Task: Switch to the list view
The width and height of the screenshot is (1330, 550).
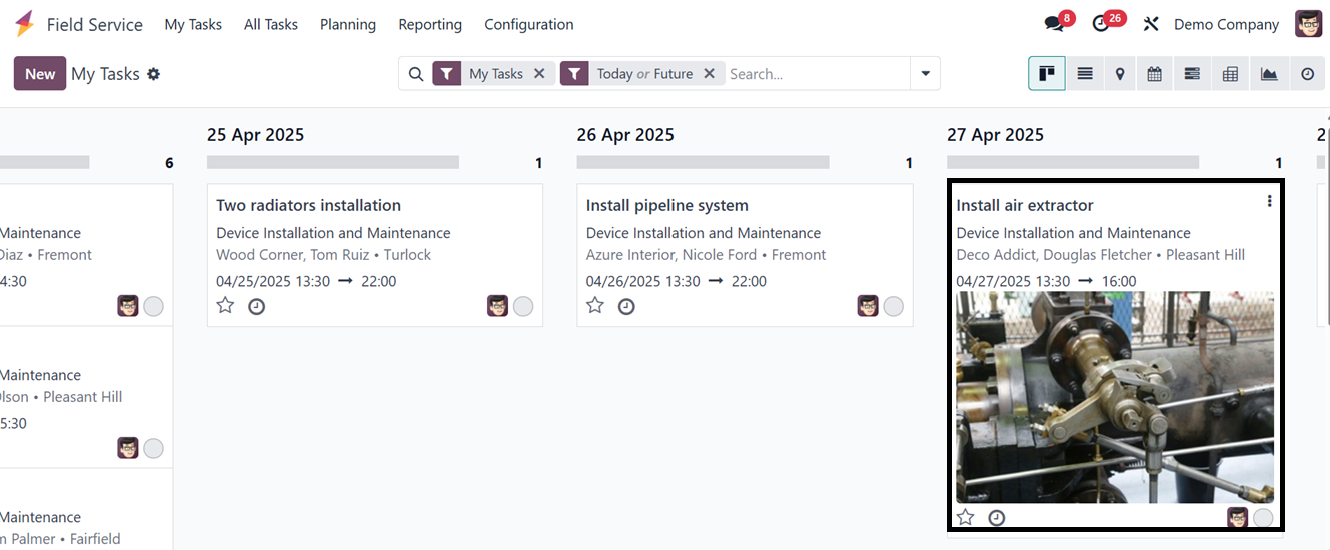Action: 1084,74
